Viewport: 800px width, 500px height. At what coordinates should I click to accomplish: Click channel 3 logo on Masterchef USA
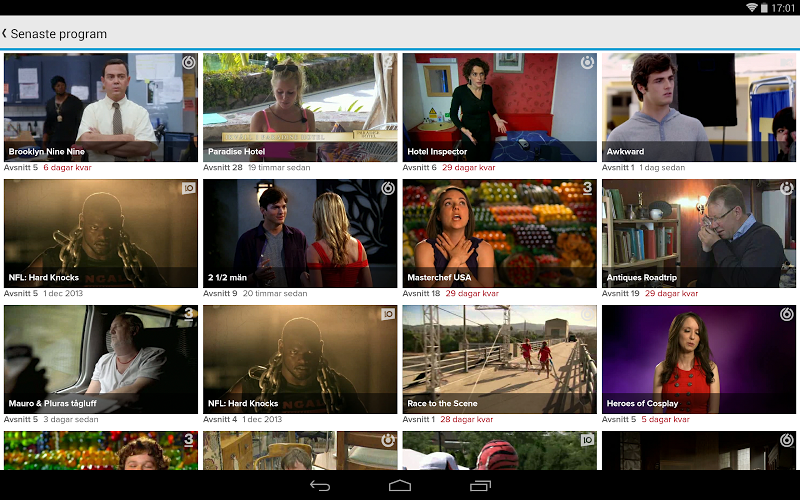coord(588,188)
